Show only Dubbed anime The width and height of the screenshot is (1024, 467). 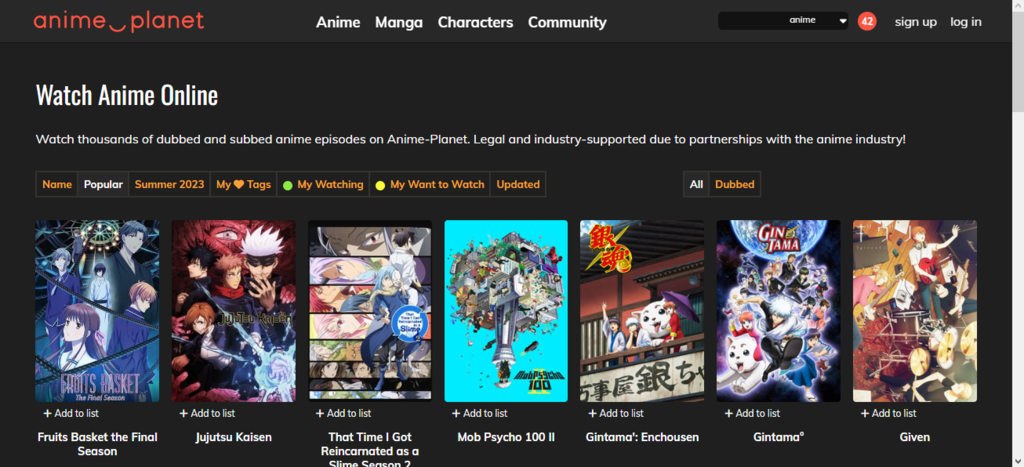[735, 184]
